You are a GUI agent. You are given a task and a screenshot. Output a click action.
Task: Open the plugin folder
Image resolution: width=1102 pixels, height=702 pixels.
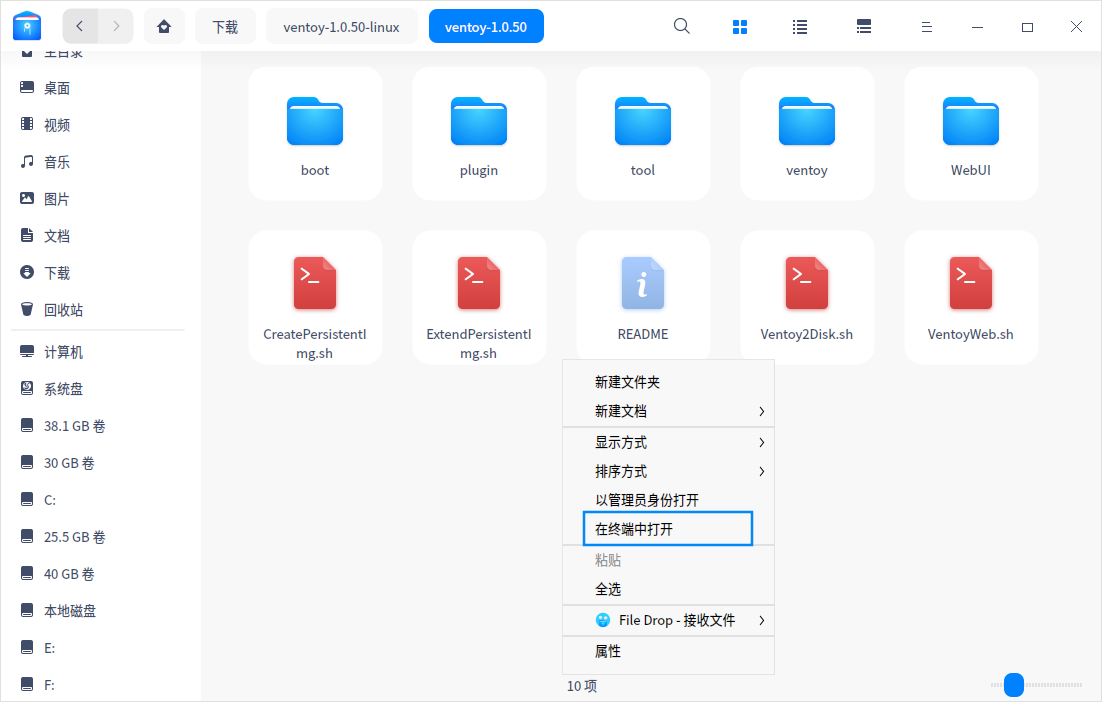click(x=479, y=134)
